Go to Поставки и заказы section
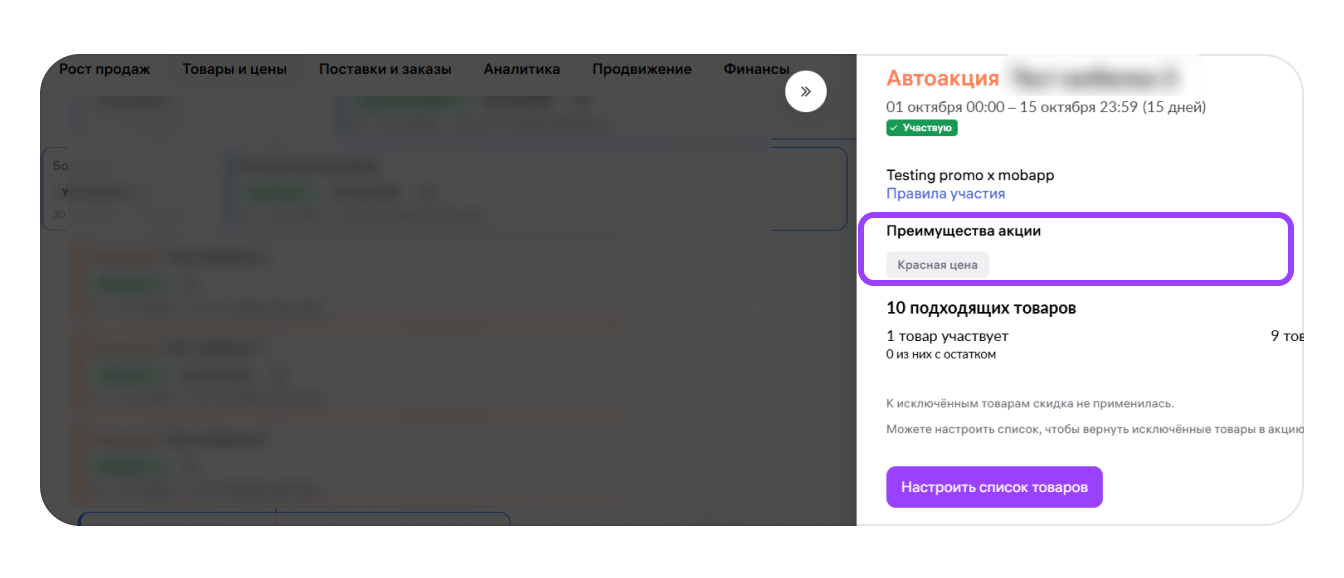This screenshot has height=578, width=1344. point(385,69)
